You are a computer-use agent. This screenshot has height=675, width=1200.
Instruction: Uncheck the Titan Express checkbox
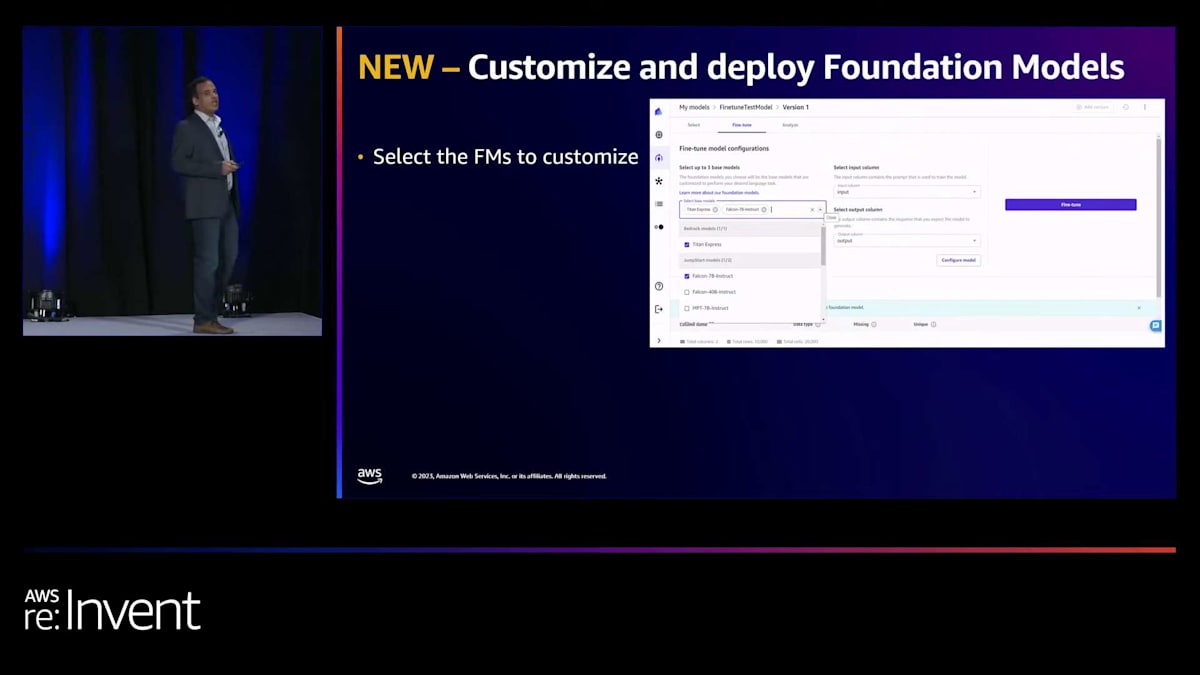coord(687,245)
